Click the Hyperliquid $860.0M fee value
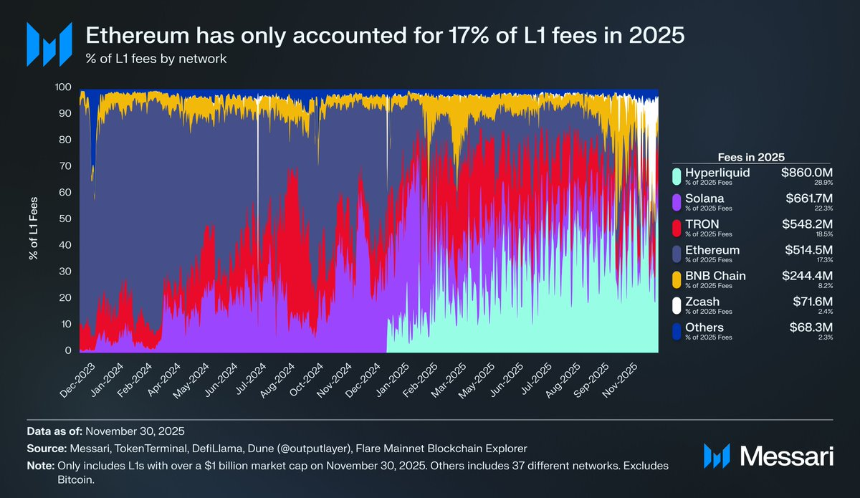 pyautogui.click(x=807, y=173)
